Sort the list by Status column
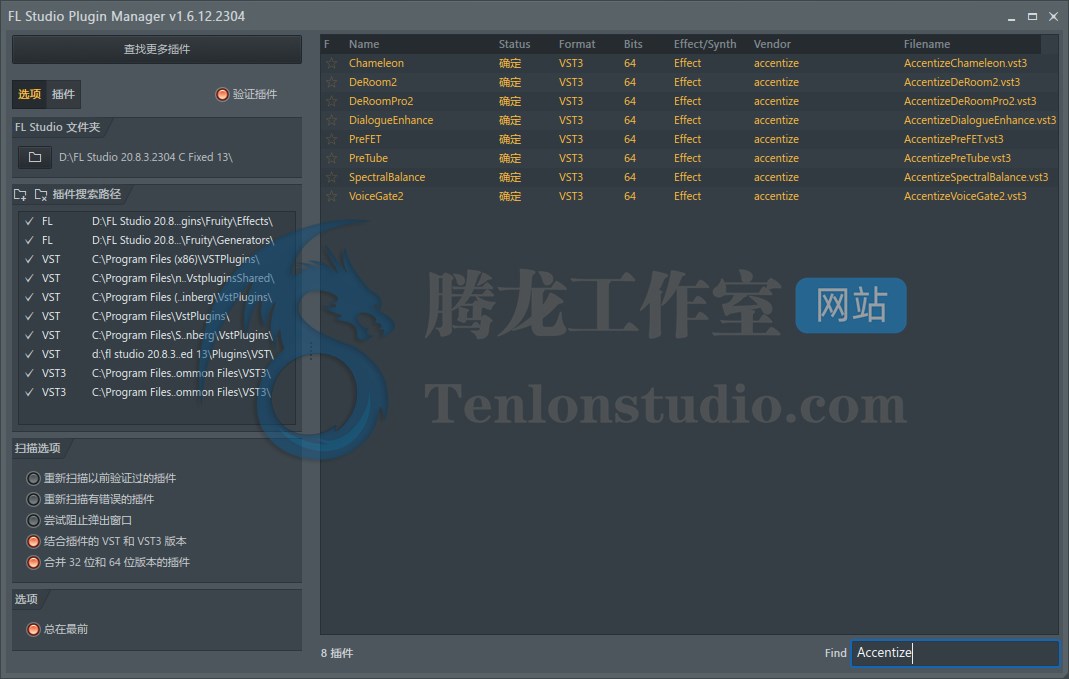The height and width of the screenshot is (679, 1069). coord(514,44)
